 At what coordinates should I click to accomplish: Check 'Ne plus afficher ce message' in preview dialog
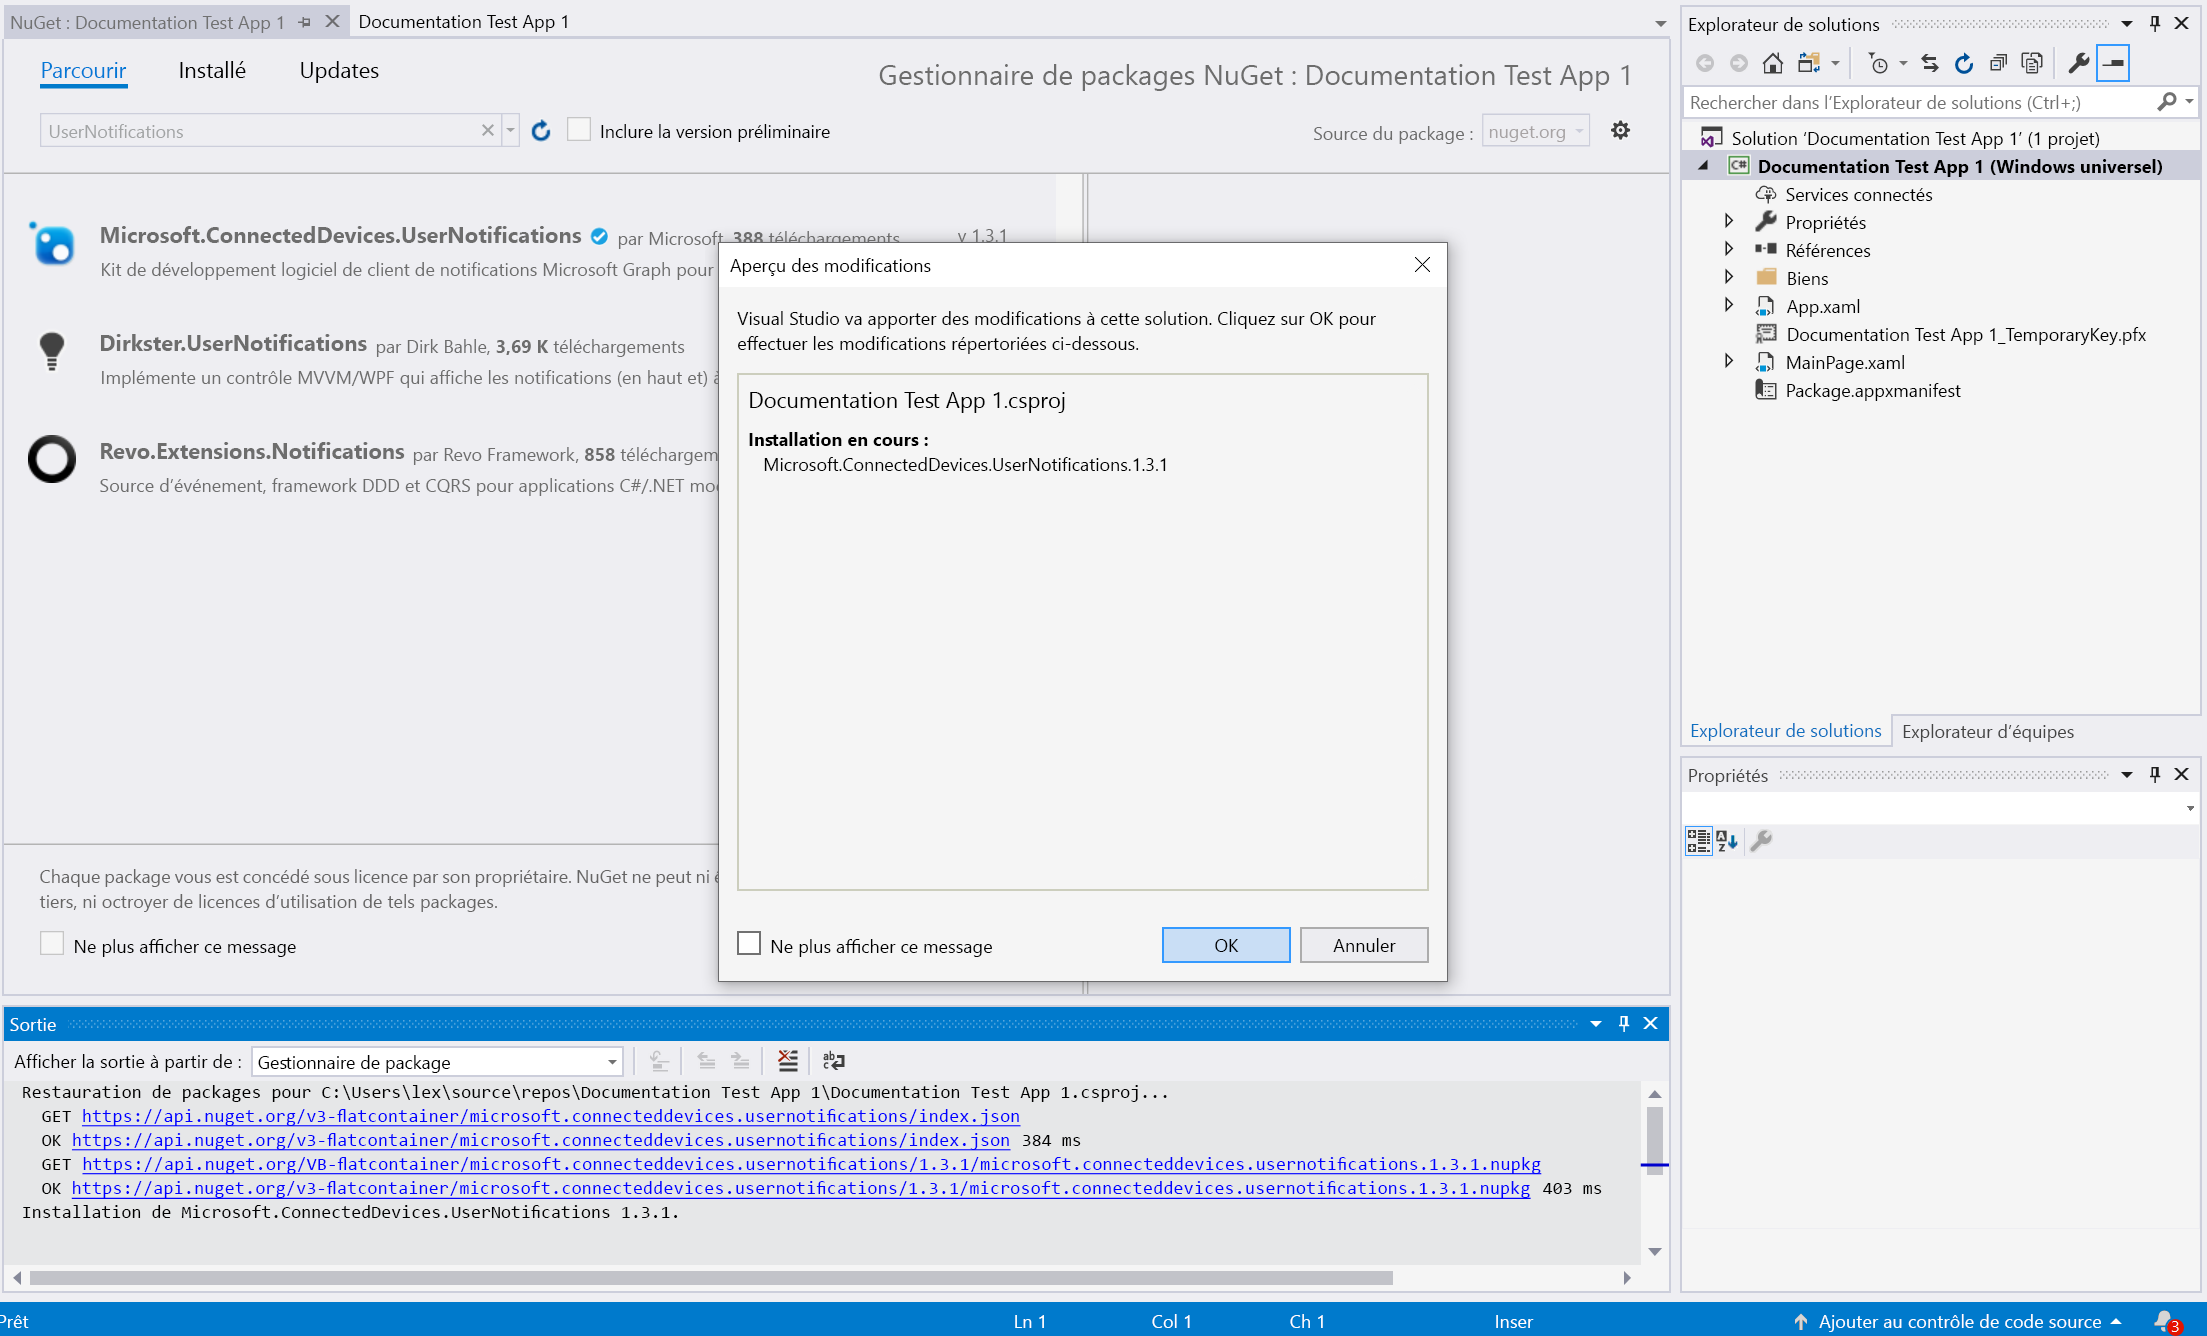click(x=750, y=945)
